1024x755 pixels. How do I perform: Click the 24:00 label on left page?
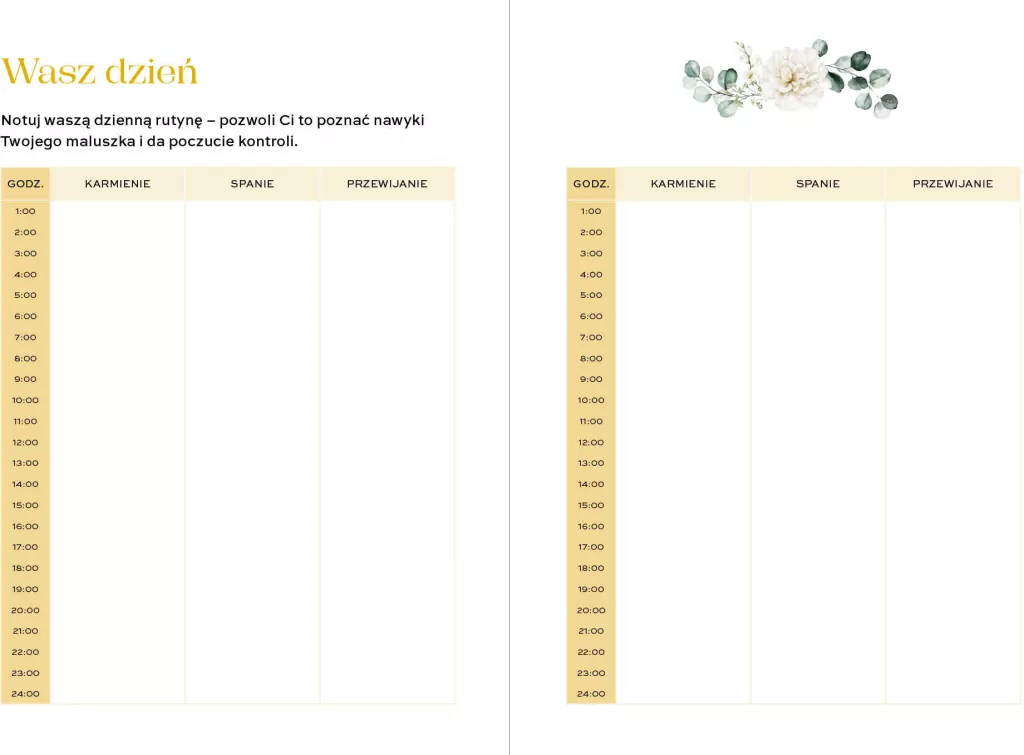tap(25, 694)
